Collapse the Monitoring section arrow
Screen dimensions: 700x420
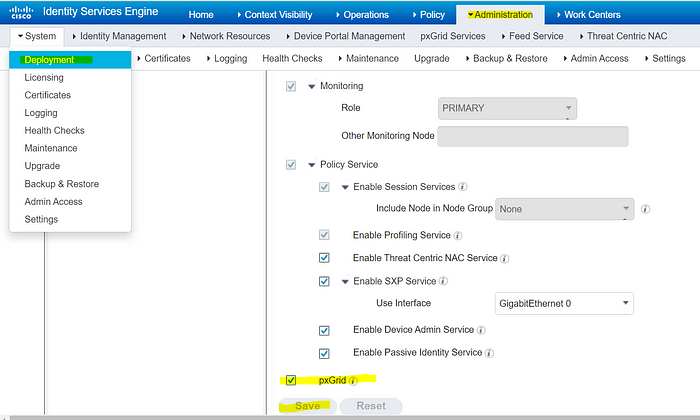pos(312,87)
